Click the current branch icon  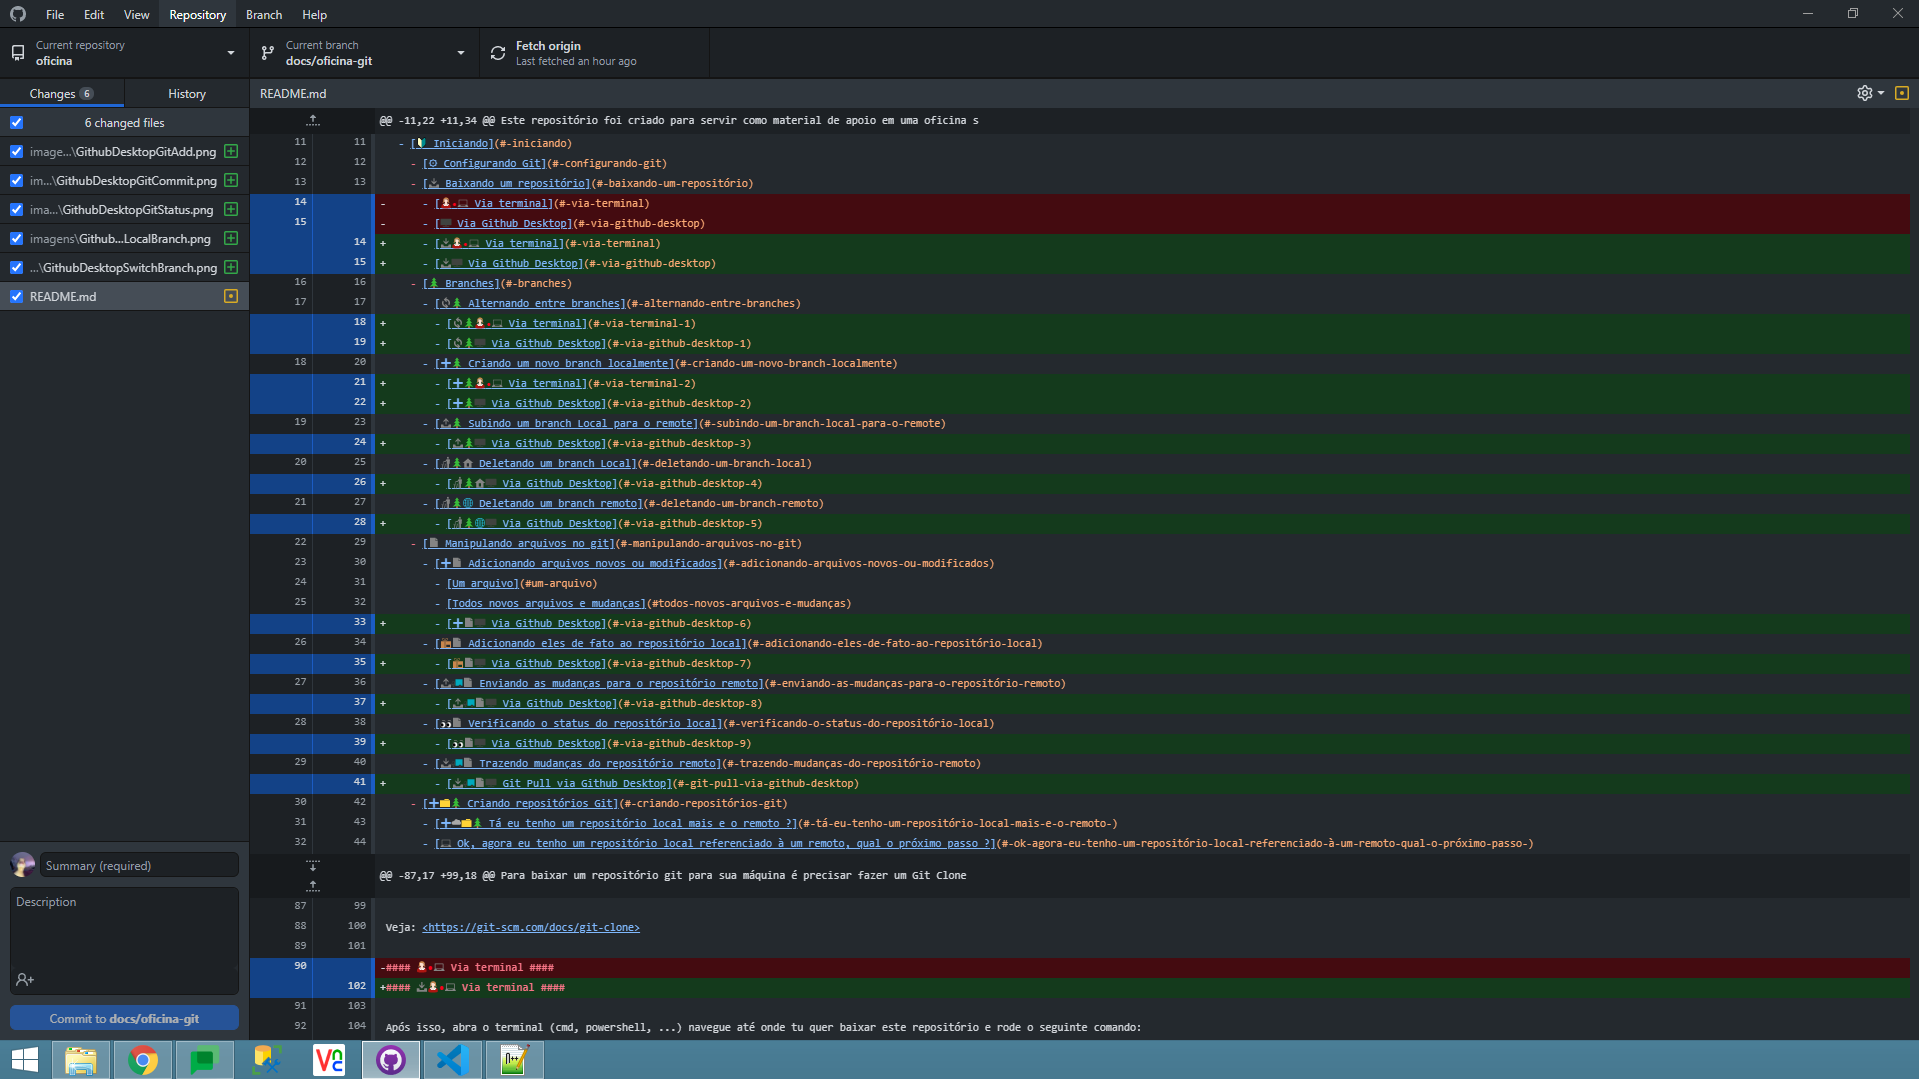[268, 53]
